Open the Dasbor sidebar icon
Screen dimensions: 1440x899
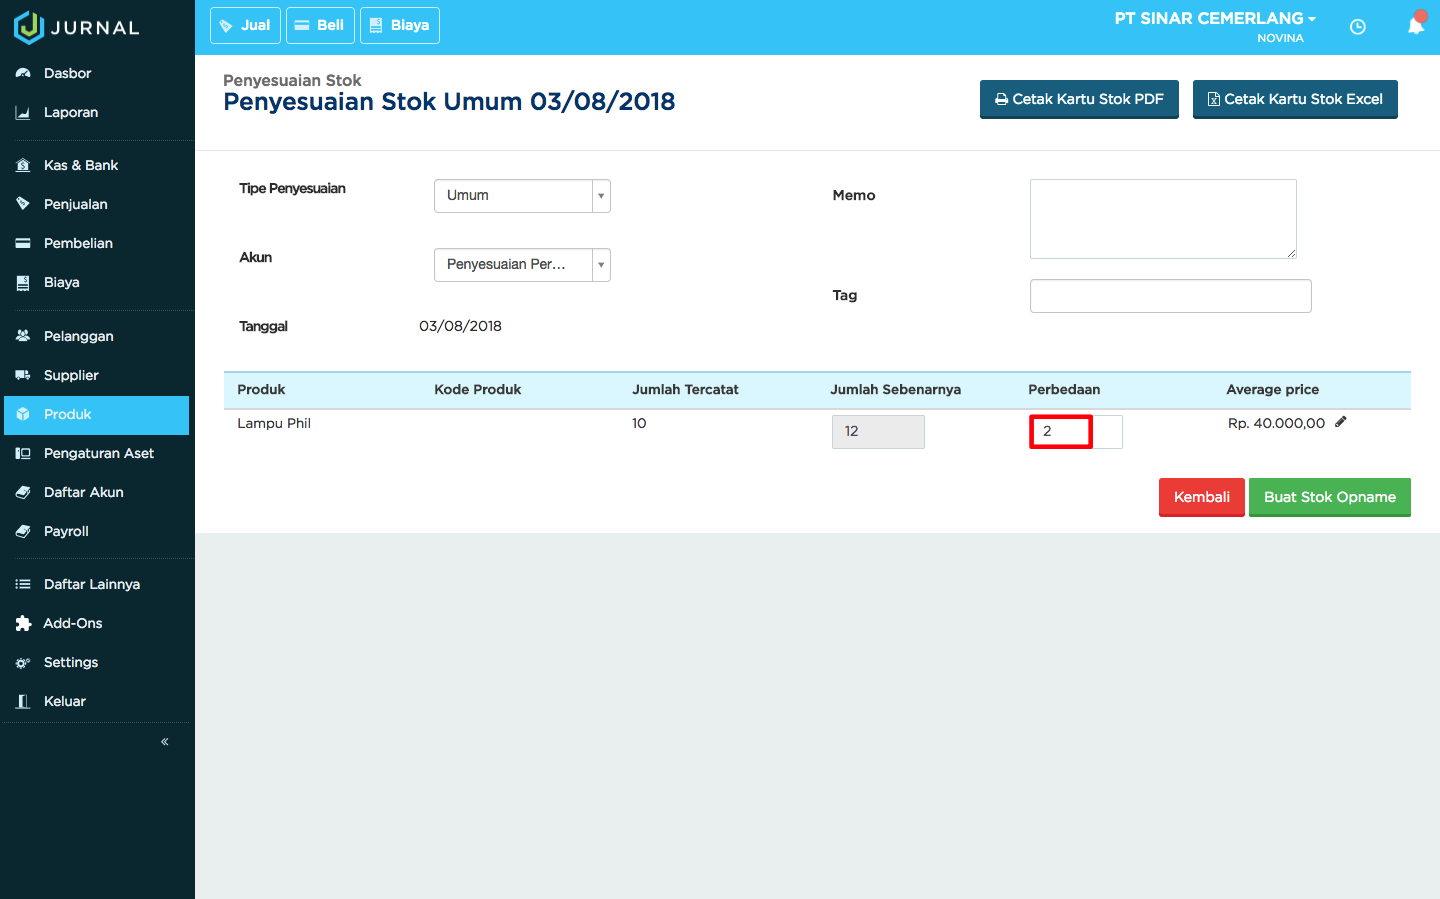click(x=22, y=73)
